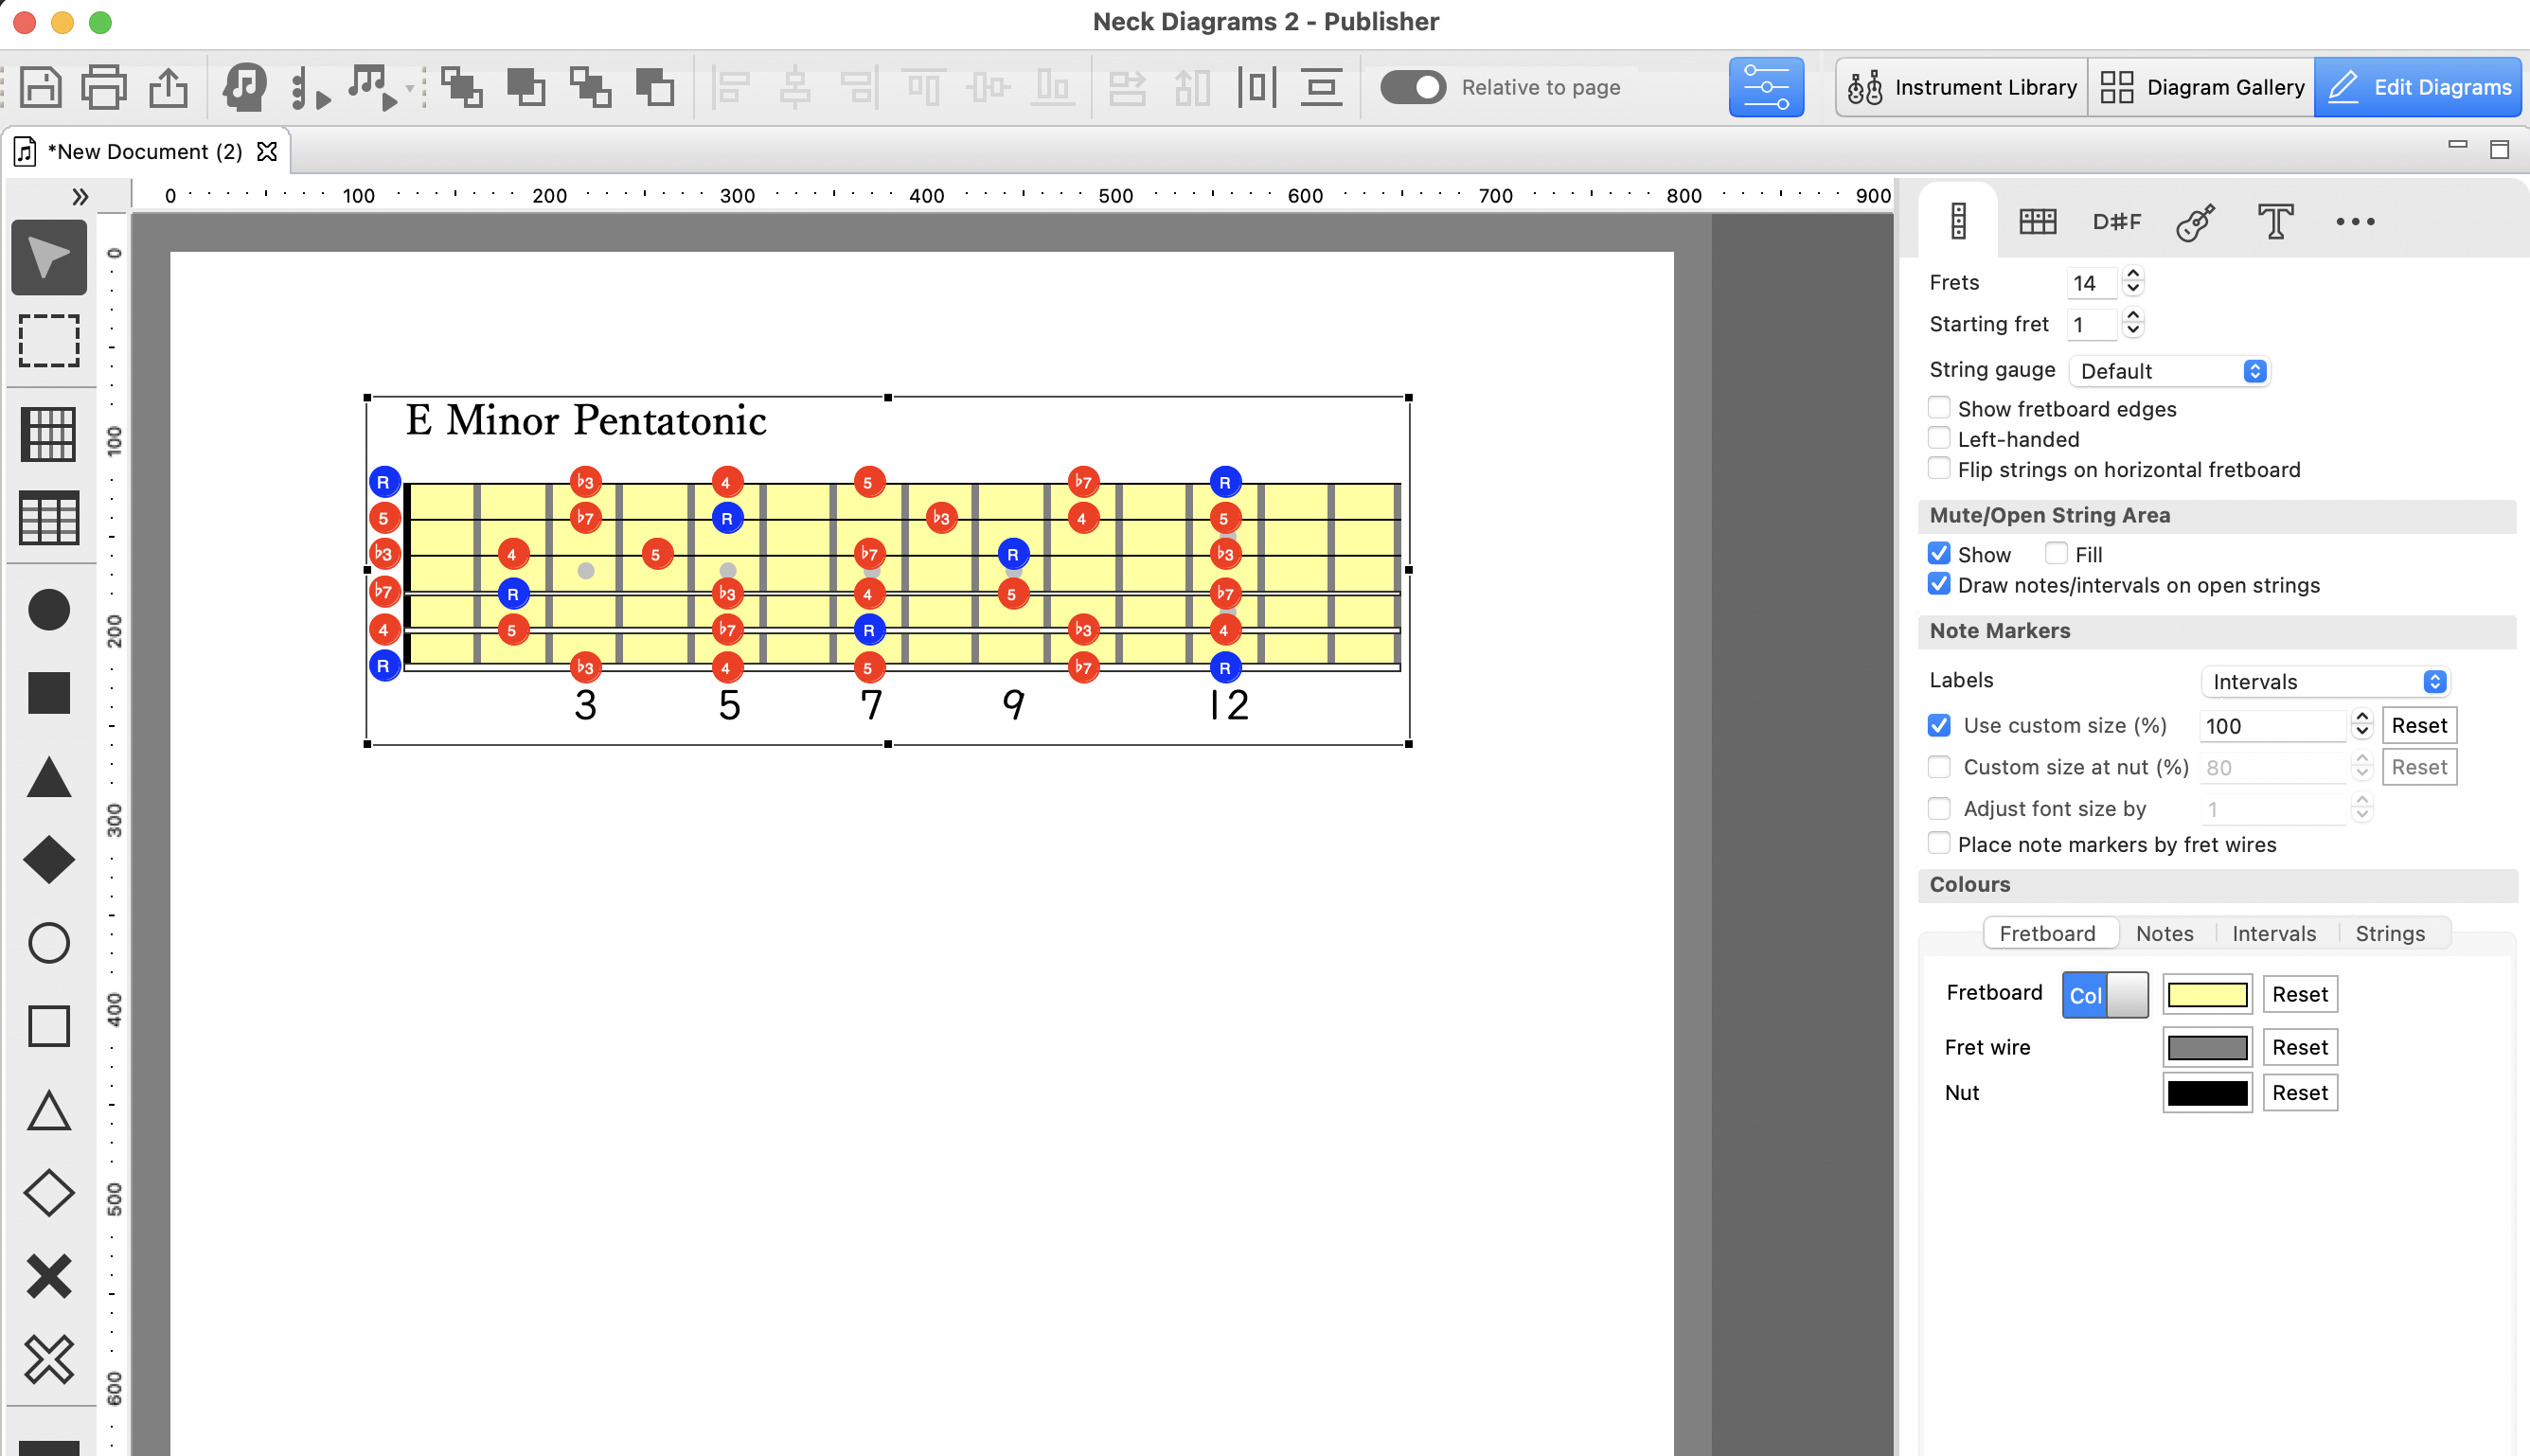Open the text settings T tab
The image size is (2530, 1456).
(2275, 221)
